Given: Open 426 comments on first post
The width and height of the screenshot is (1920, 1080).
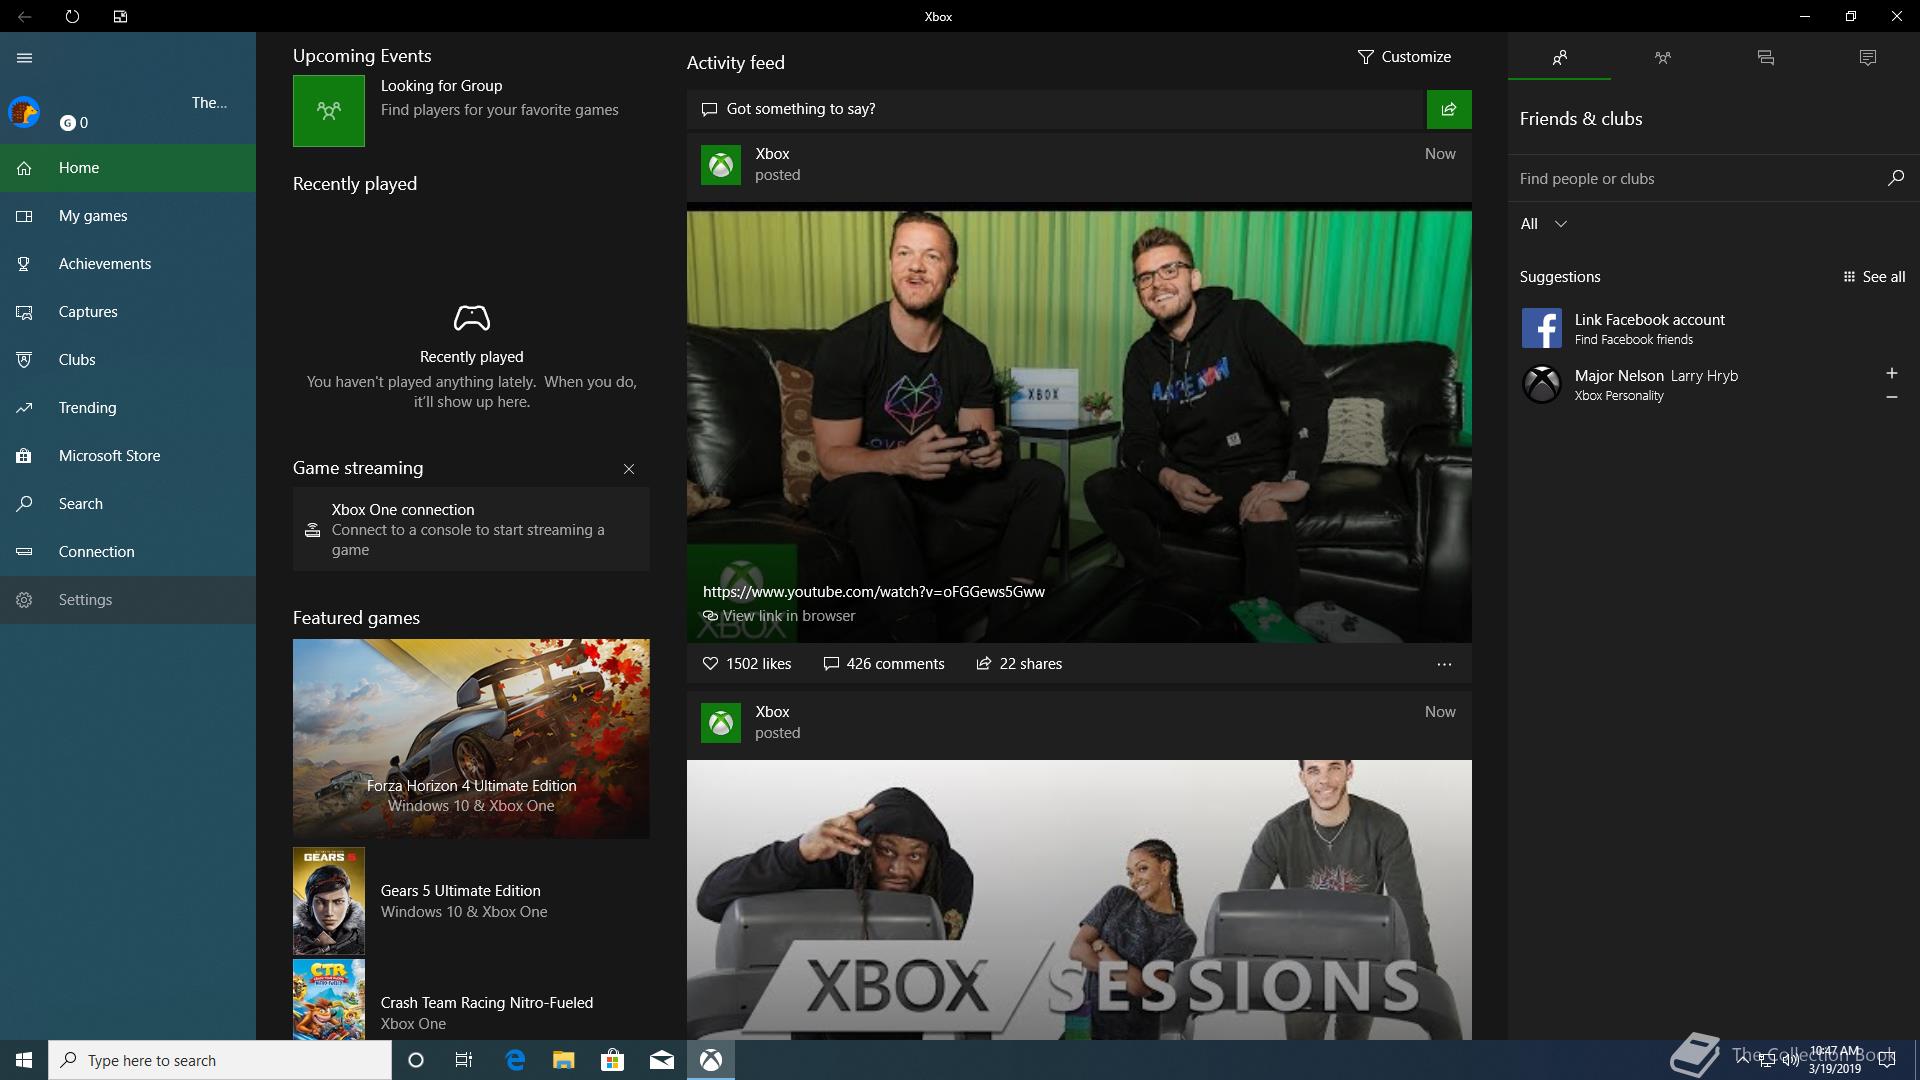Looking at the screenshot, I should [883, 664].
